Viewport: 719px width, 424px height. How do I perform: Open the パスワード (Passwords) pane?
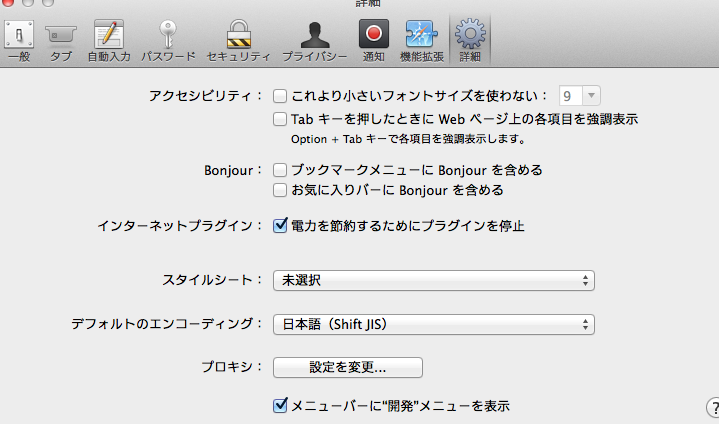point(168,40)
